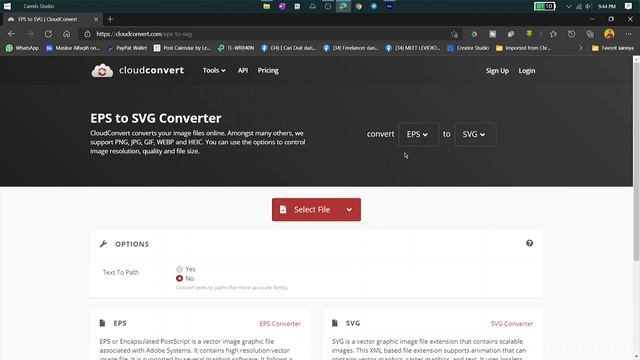
Task: Click the volume speaker tray icon
Action: (x=588, y=6)
